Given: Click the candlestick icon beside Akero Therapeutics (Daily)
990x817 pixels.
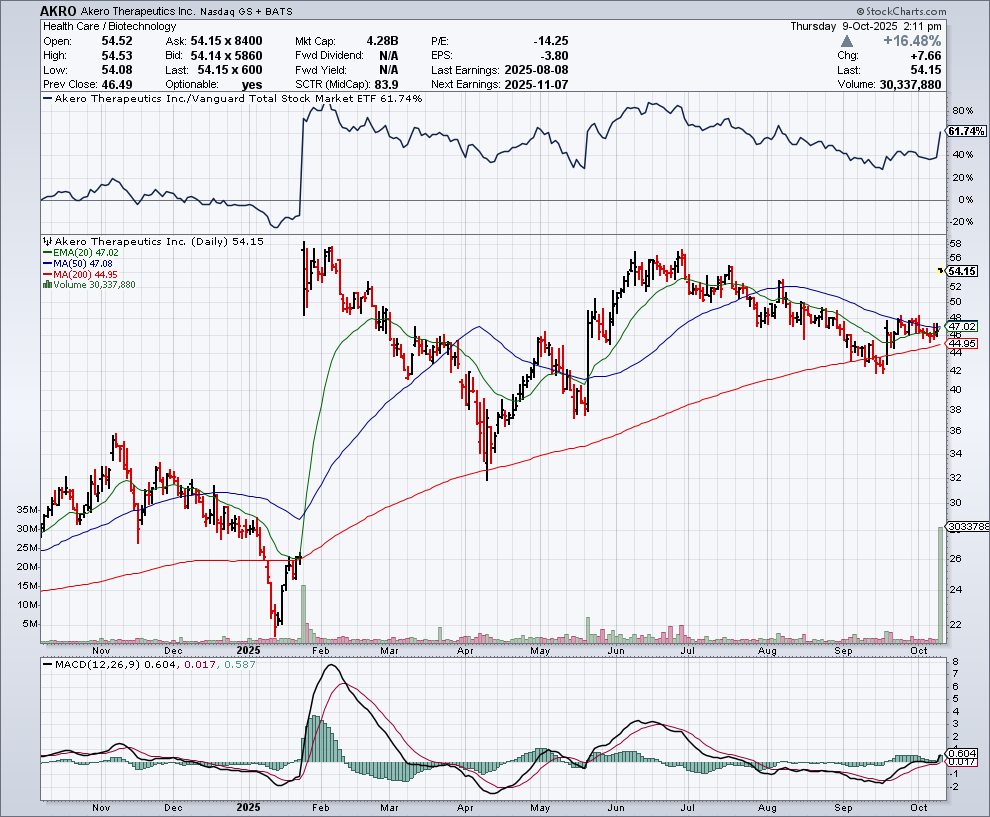Looking at the screenshot, I should tap(45, 242).
